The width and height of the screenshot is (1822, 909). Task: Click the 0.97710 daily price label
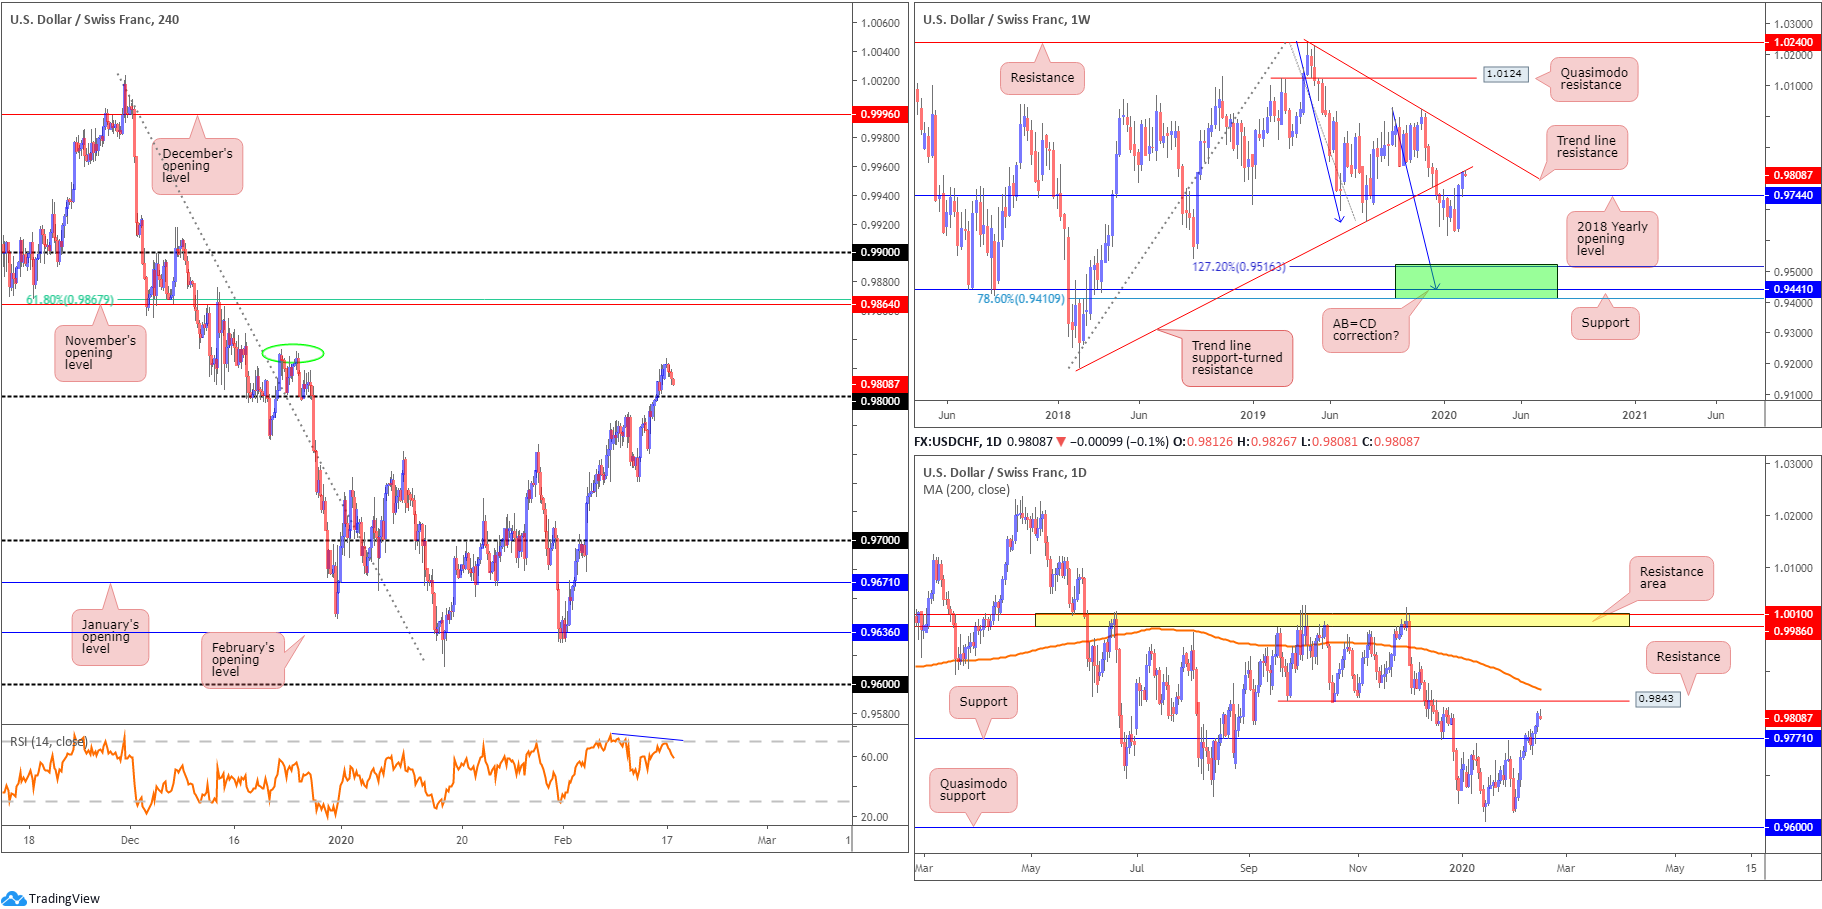tap(1793, 738)
